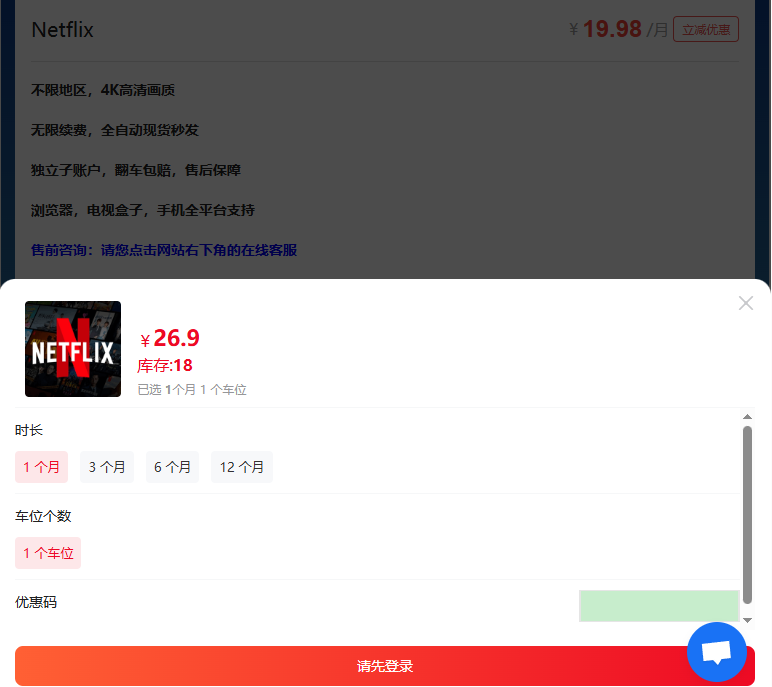Click the Netflix product title heading

(63, 30)
